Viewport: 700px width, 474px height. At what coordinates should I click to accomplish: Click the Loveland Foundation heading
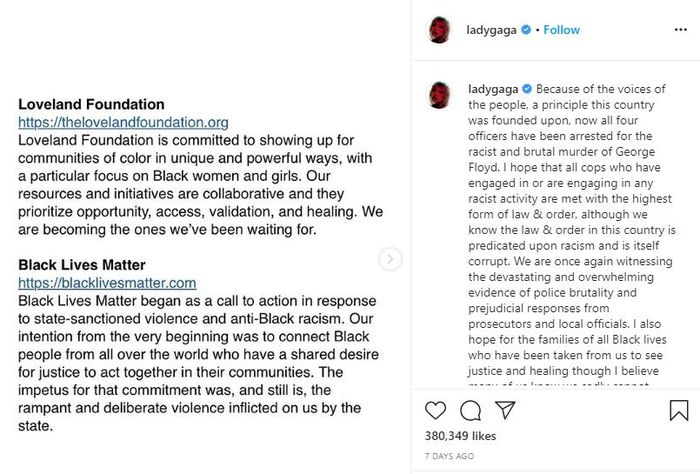click(x=91, y=104)
